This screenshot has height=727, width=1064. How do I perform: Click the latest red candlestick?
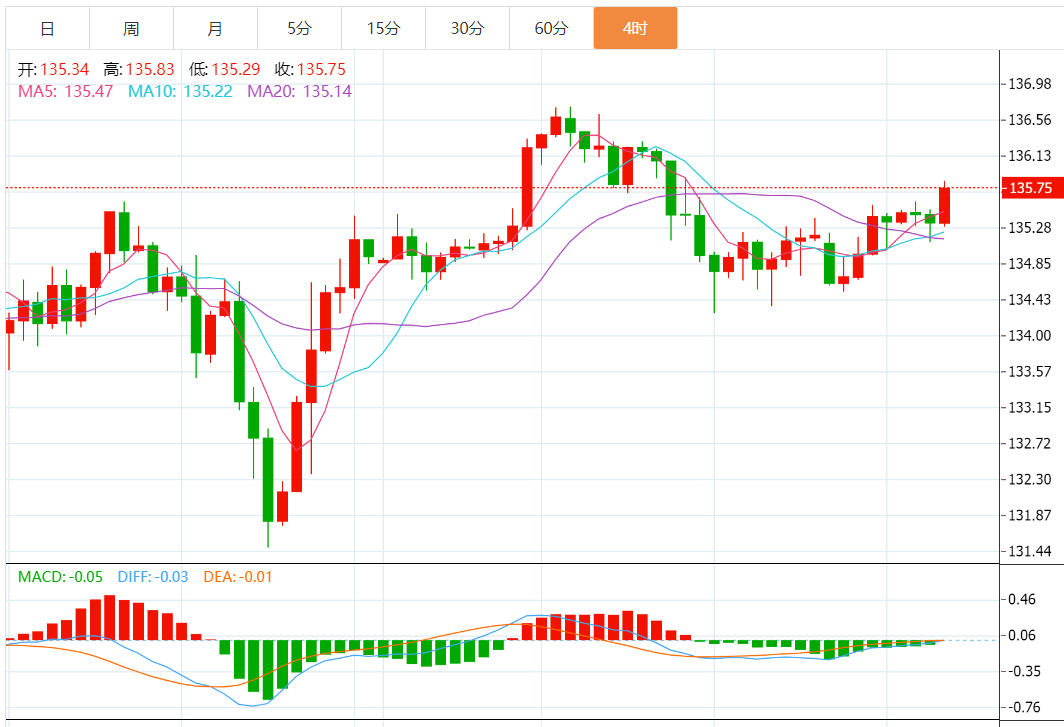(944, 205)
